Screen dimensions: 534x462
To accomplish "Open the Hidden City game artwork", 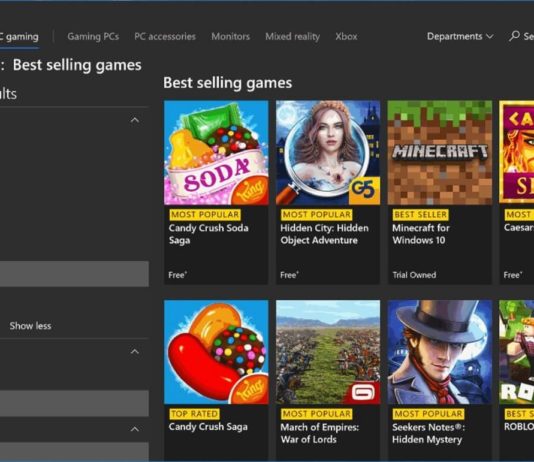I will coord(328,153).
